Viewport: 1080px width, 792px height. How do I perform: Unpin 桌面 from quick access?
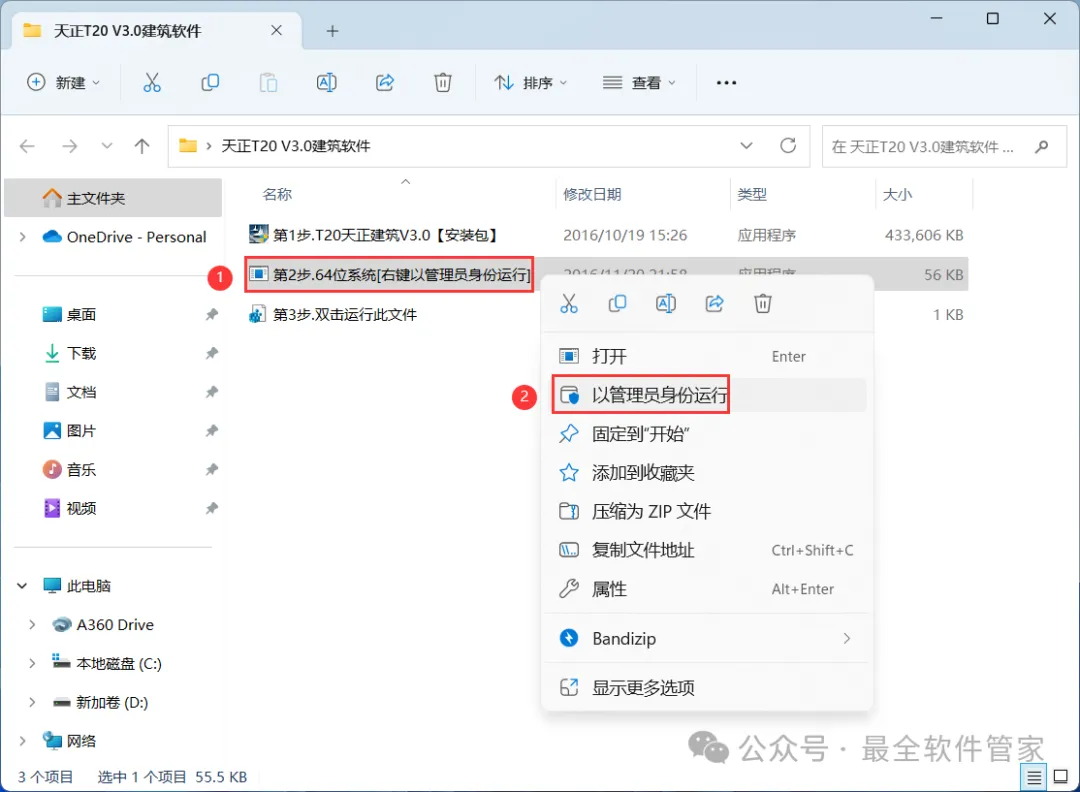tap(211, 315)
